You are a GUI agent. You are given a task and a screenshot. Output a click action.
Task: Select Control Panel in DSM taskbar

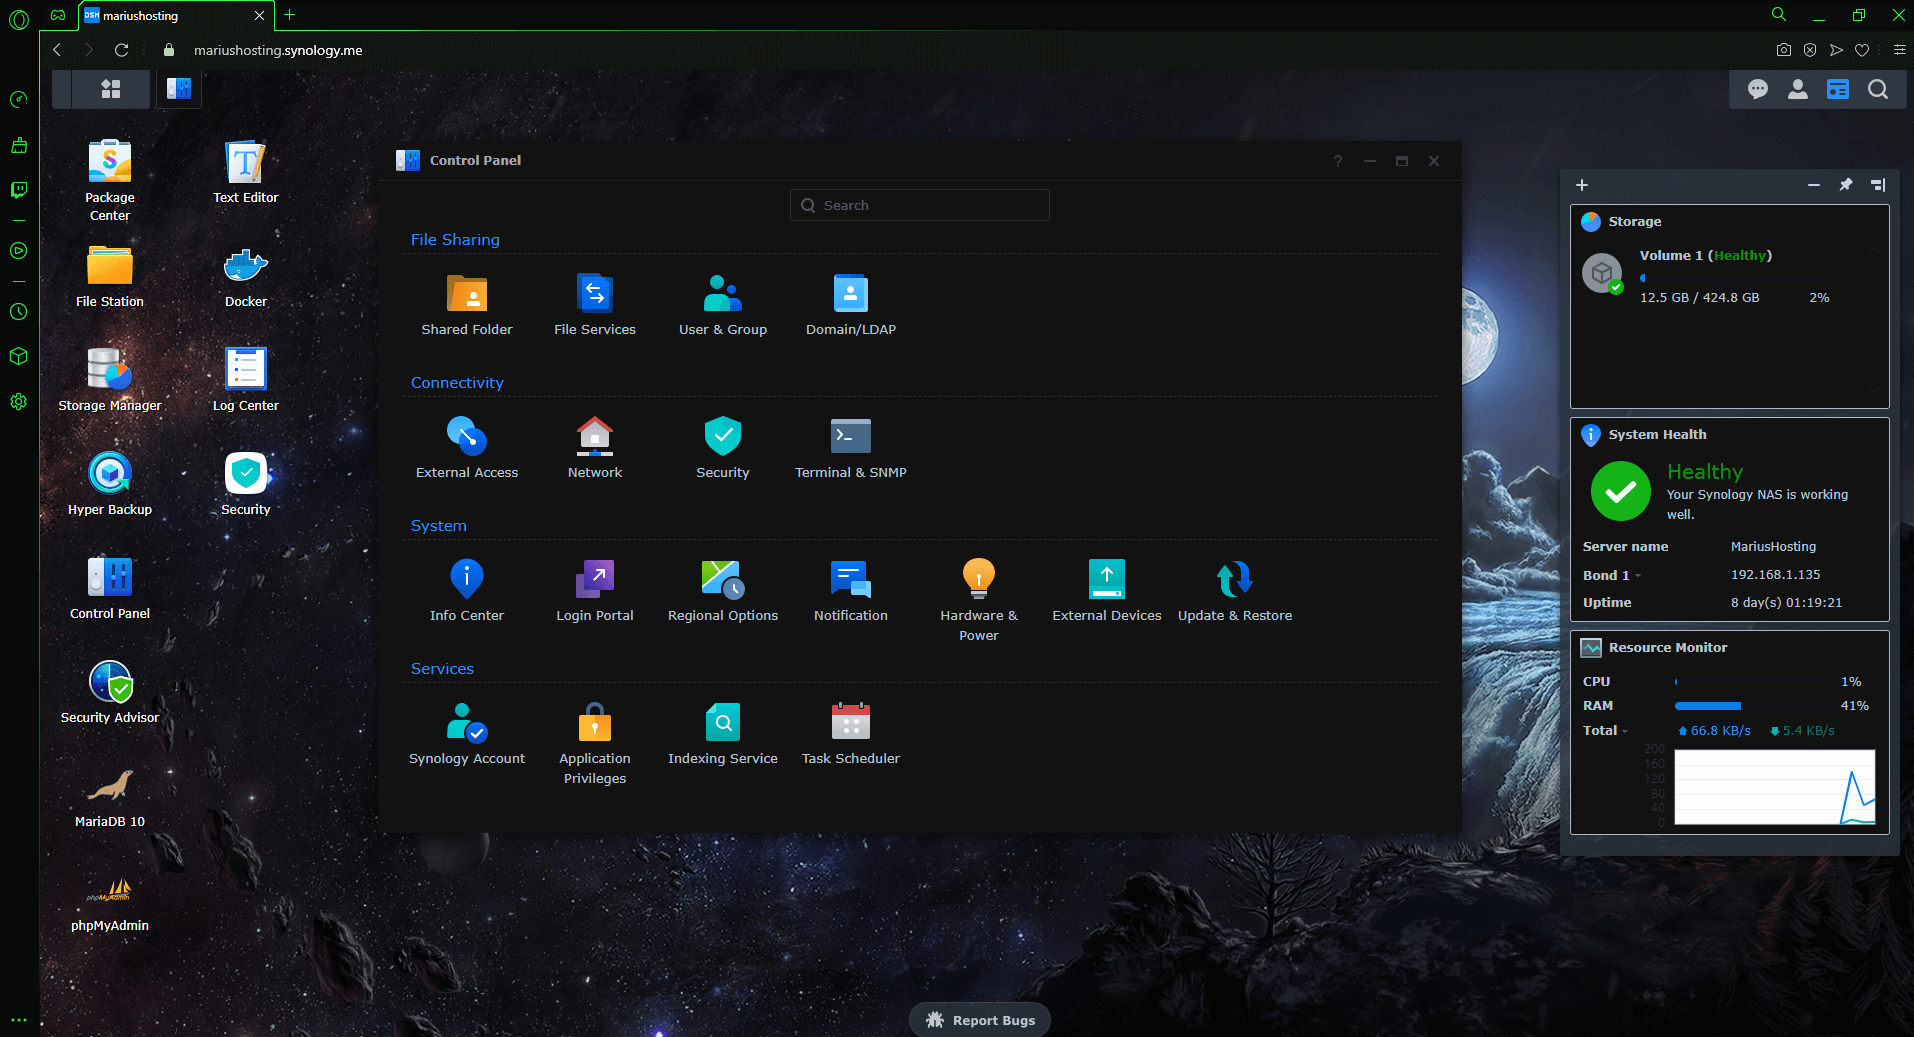(179, 89)
